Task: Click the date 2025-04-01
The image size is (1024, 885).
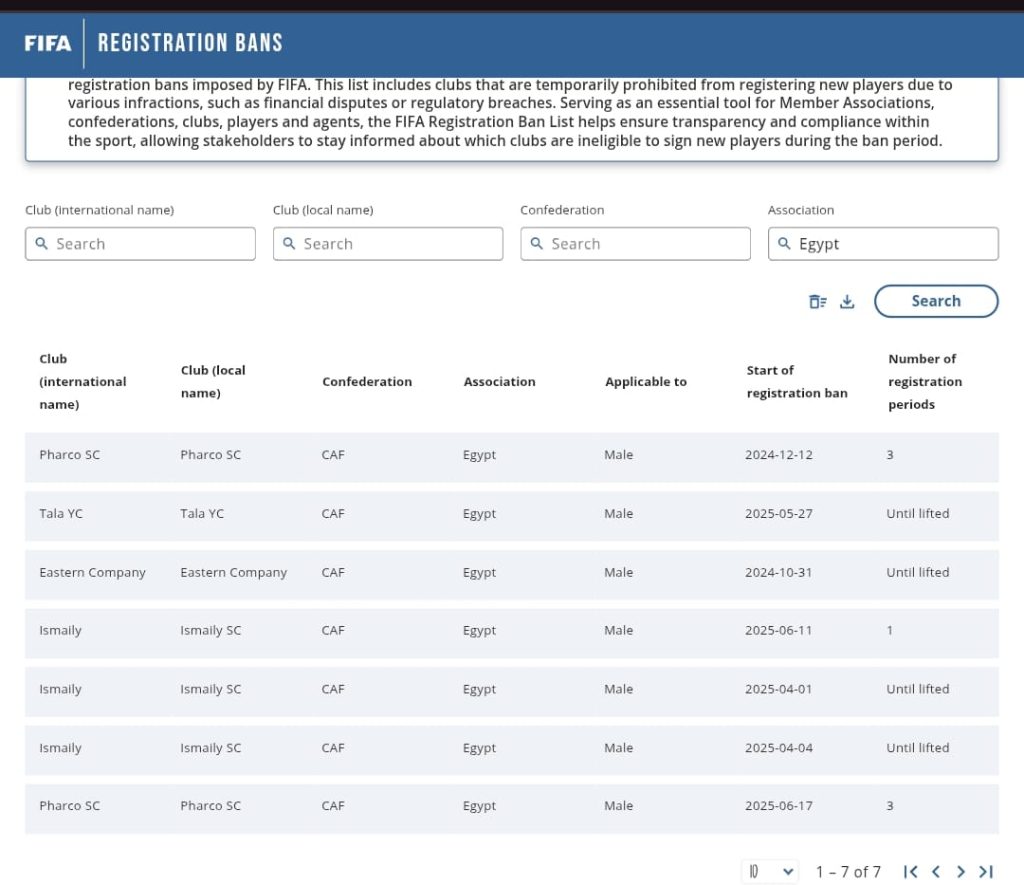Action: (x=778, y=689)
